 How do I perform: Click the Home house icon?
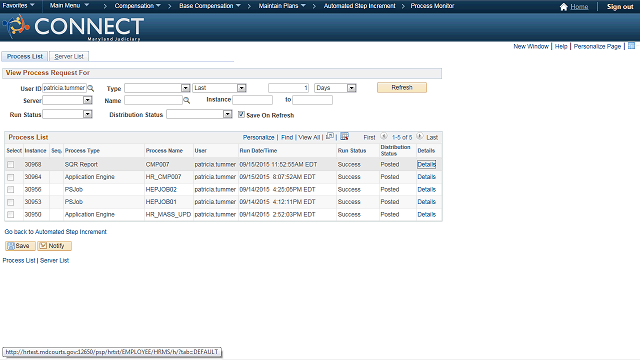coord(564,7)
